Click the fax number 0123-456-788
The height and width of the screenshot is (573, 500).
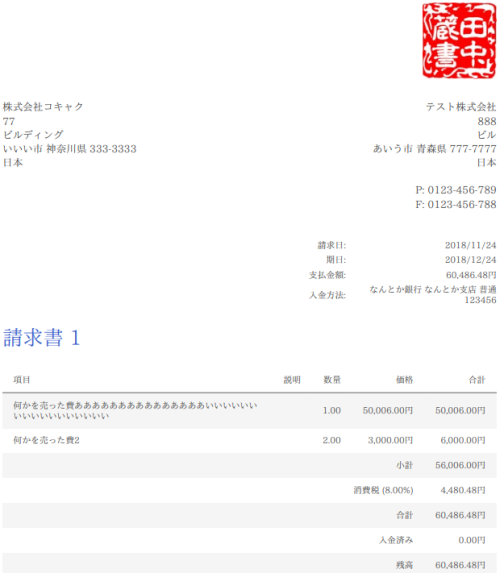[462, 204]
